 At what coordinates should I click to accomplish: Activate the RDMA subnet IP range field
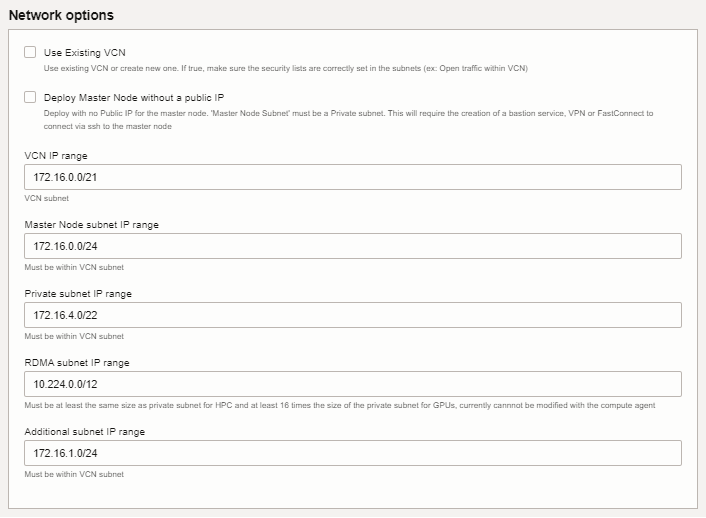pos(353,384)
